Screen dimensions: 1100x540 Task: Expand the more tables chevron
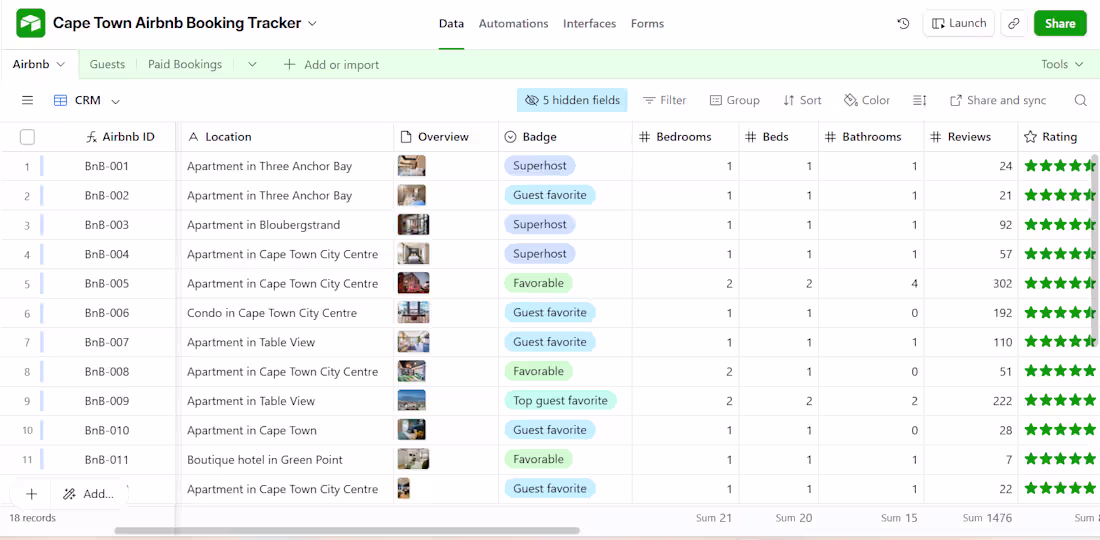pos(253,65)
